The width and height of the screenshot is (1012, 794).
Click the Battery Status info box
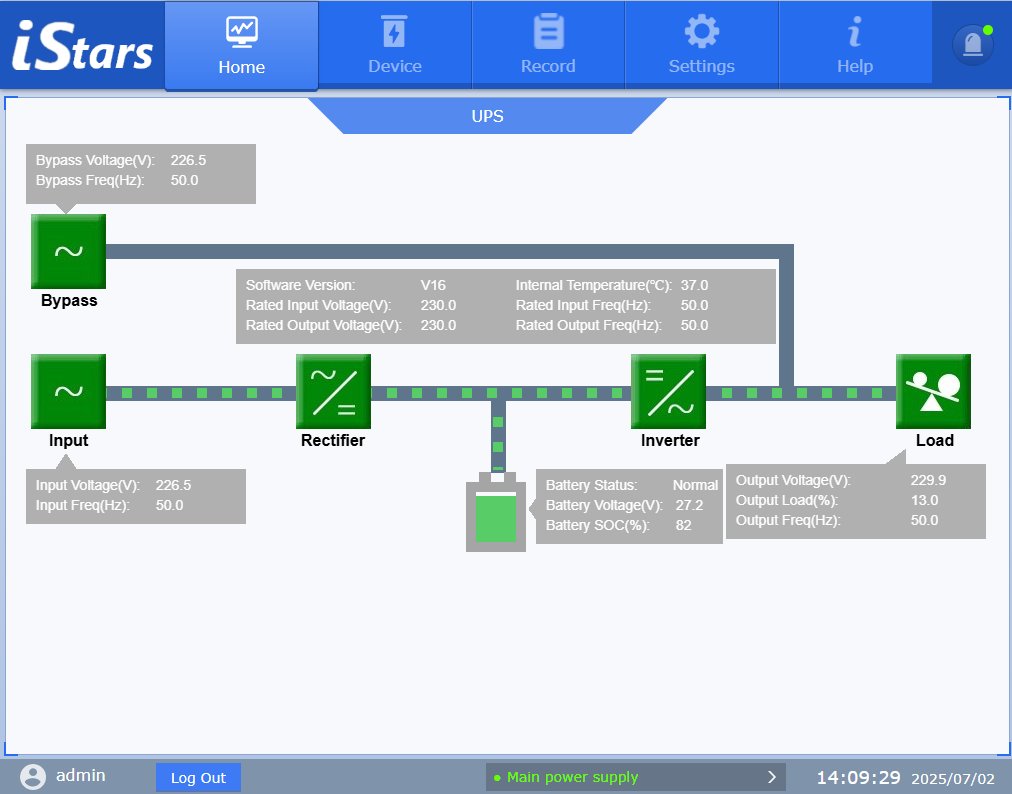point(629,506)
